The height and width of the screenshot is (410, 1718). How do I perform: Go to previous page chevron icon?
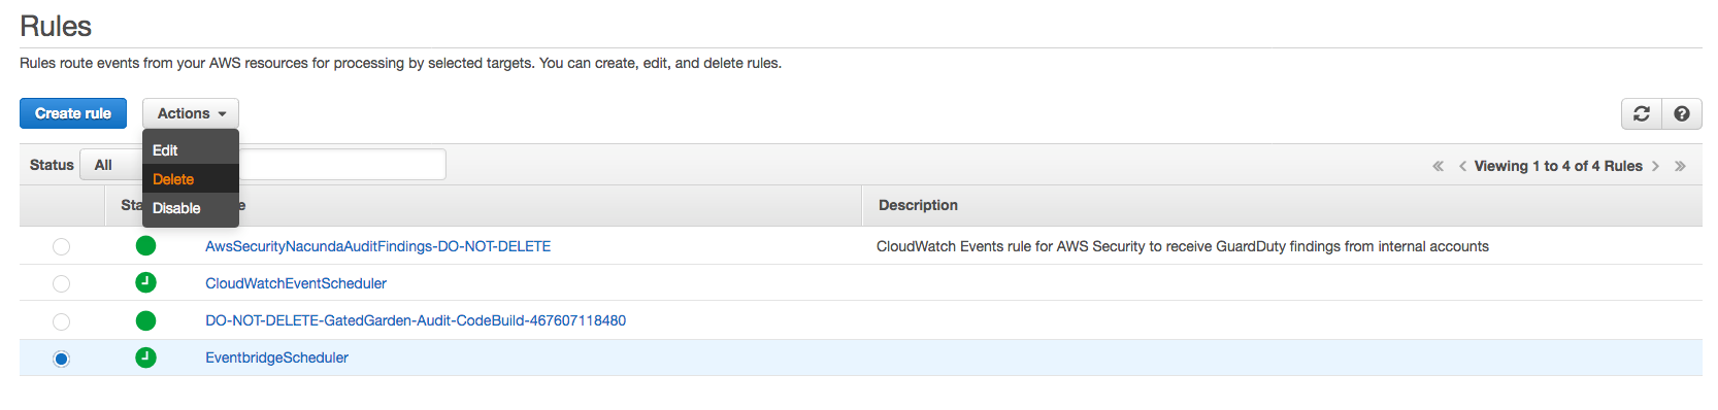1462,166
